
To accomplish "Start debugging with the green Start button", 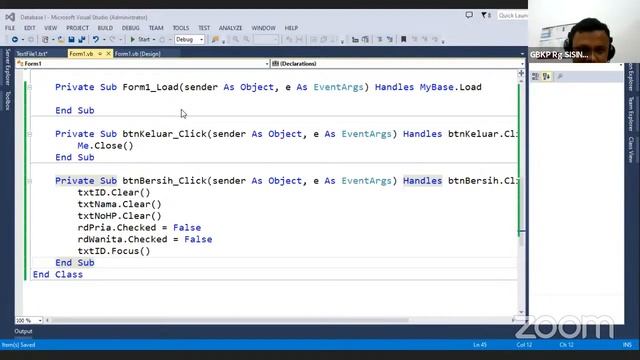I will (140, 40).
